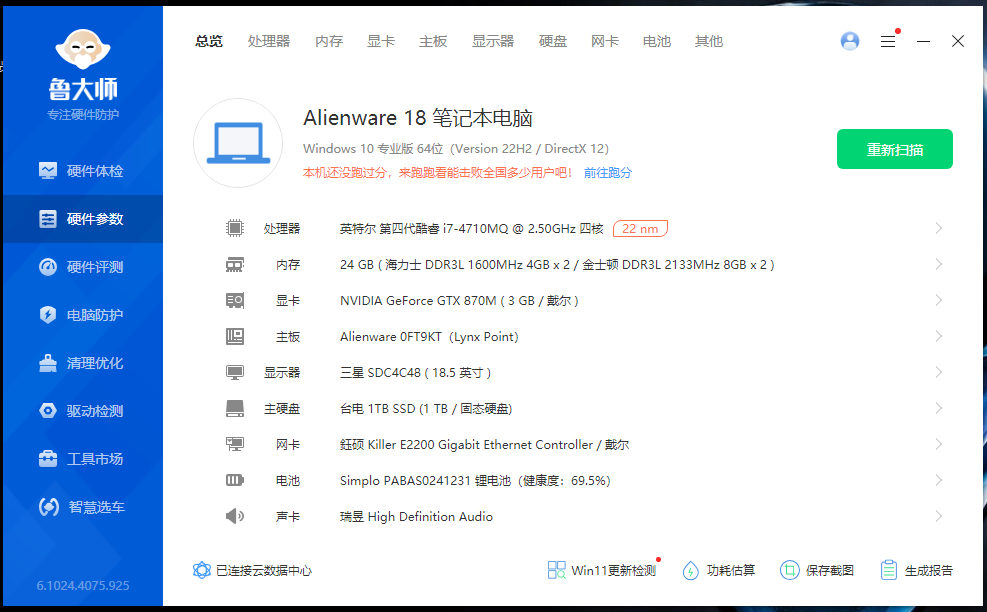Go to 清理优化 in the sidebar
This screenshot has height=612, width=987.
tap(82, 363)
